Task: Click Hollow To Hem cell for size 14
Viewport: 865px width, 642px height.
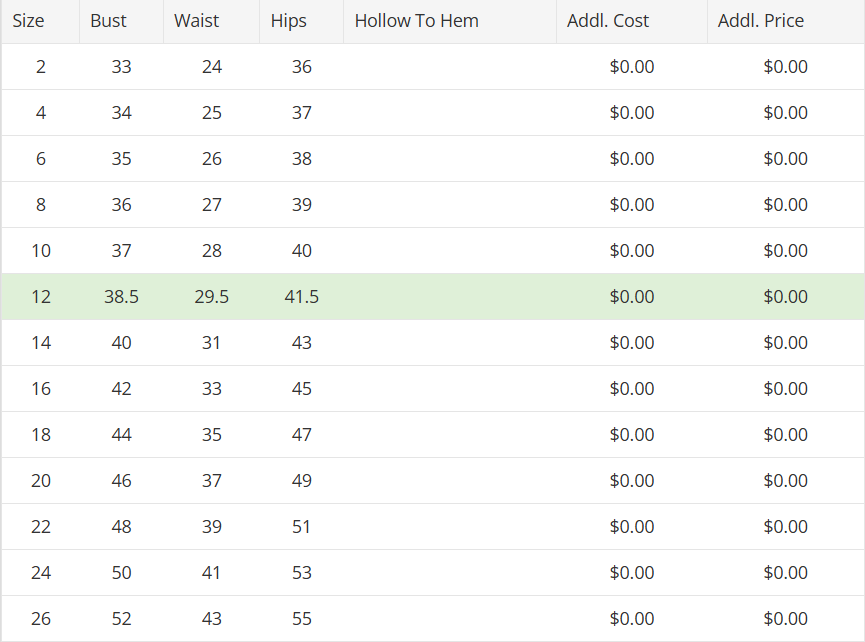Action: [450, 343]
